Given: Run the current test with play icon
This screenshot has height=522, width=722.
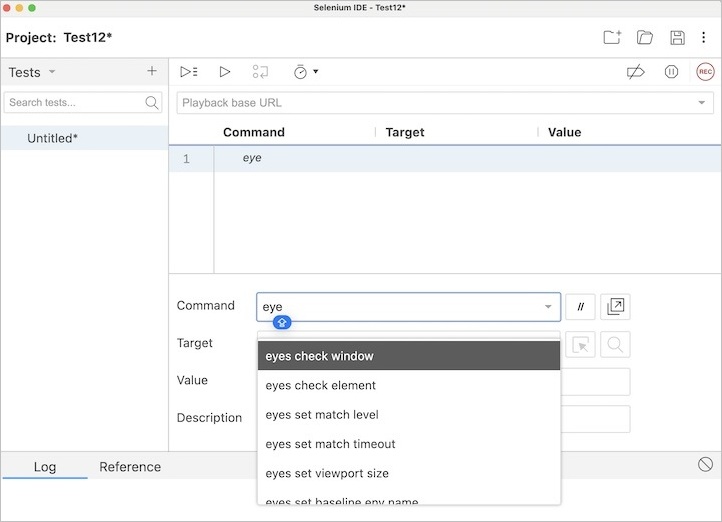Looking at the screenshot, I should pos(225,72).
